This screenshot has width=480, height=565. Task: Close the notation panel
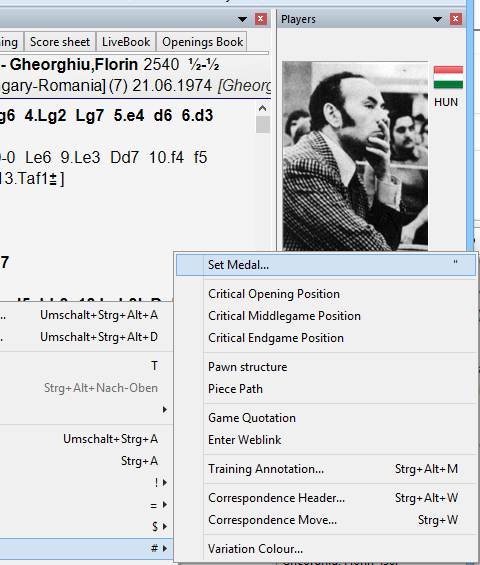[x=261, y=19]
